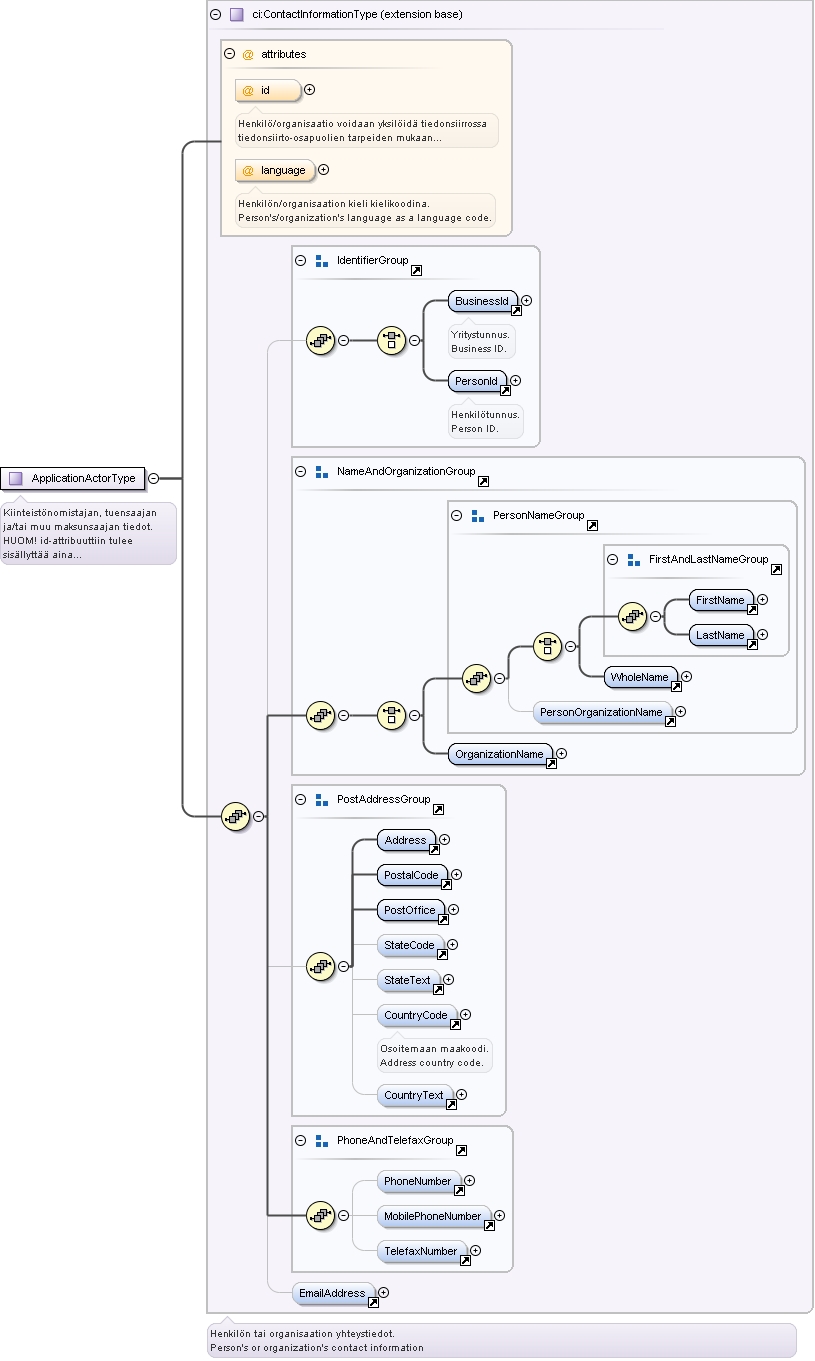Collapse the PersonNameGroup box via minus toggle
Screen dimensions: 815x1361
(x=457, y=515)
